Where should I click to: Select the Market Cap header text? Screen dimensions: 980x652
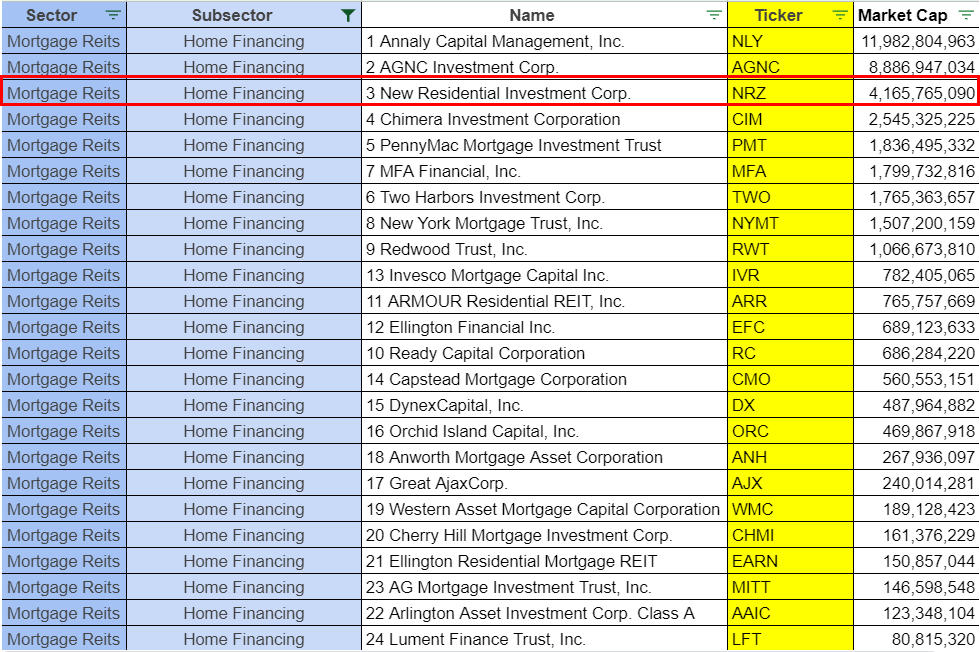(x=902, y=15)
